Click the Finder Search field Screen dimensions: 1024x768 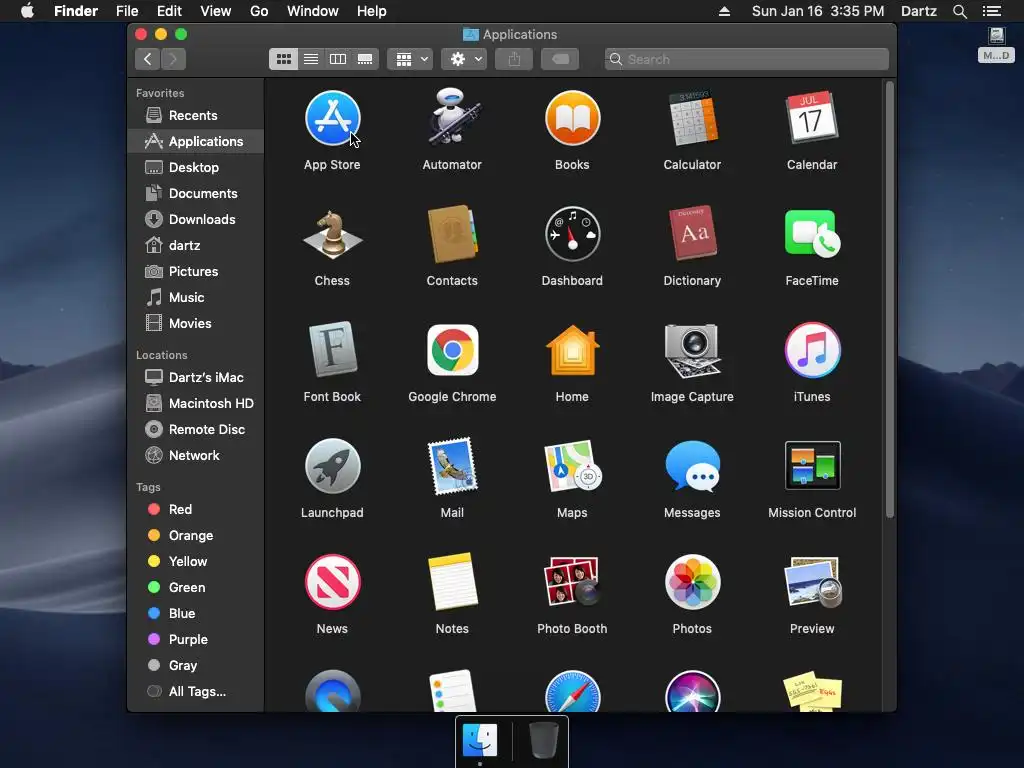746,59
